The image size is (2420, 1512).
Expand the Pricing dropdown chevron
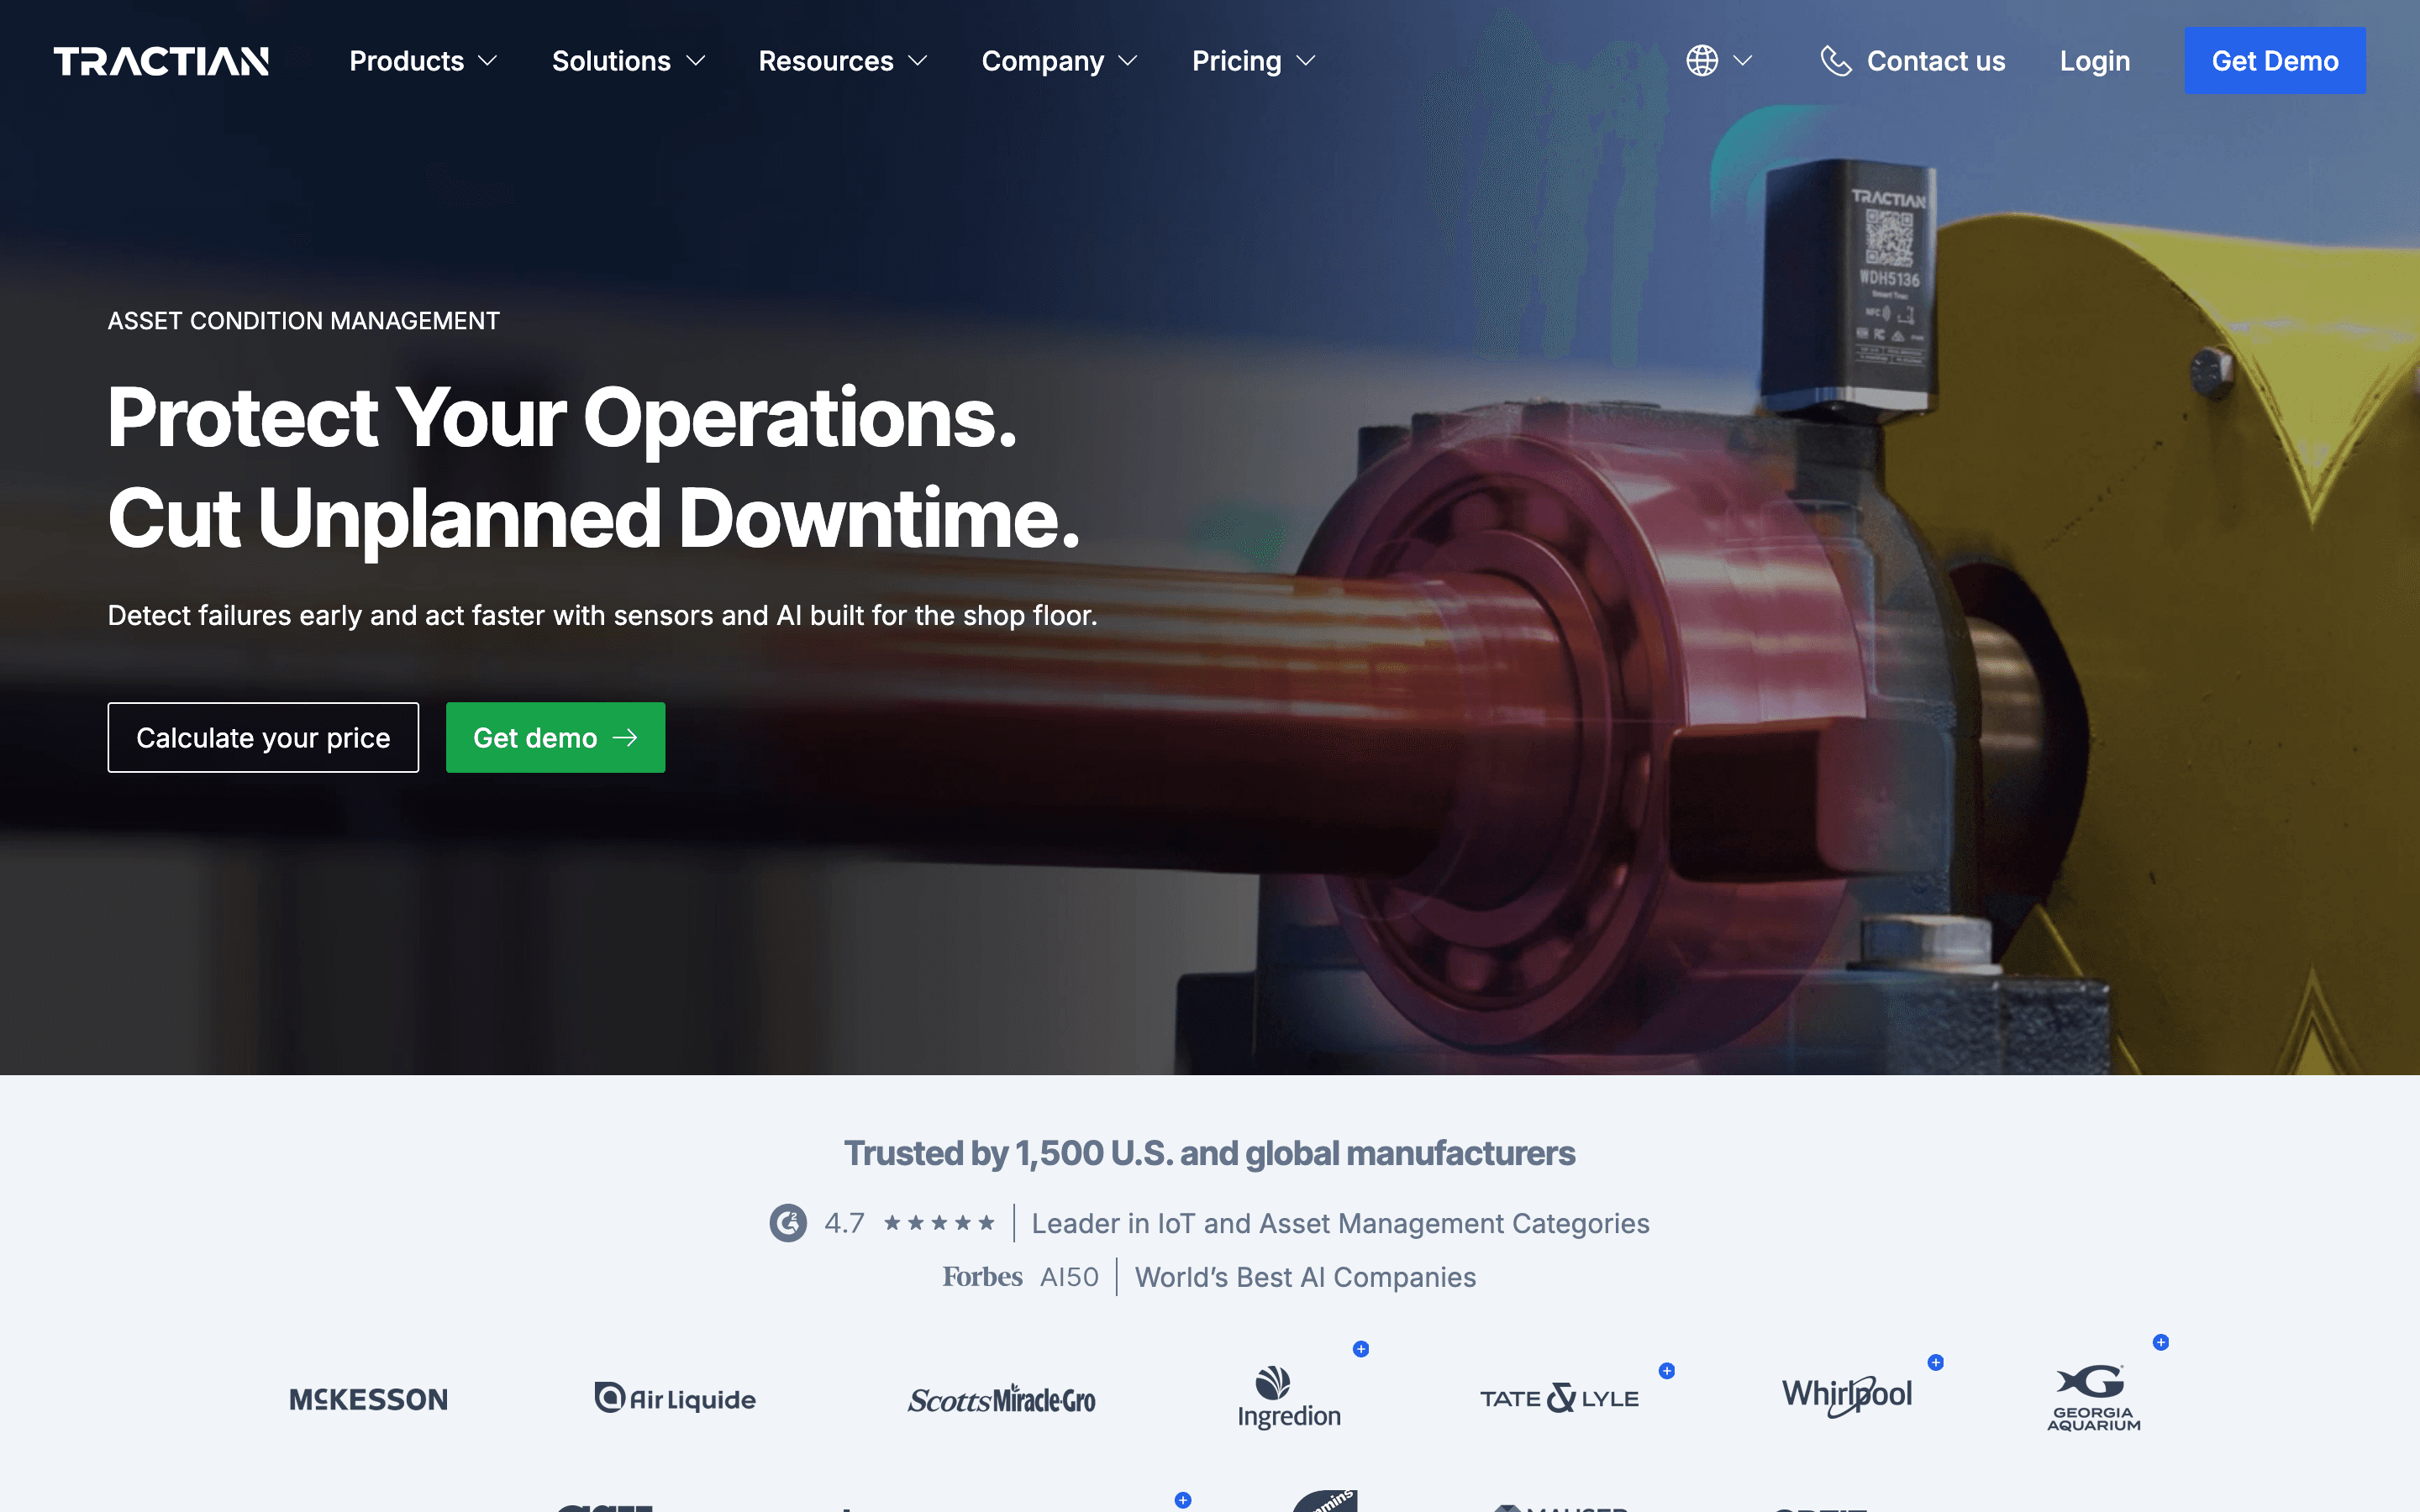point(1305,61)
